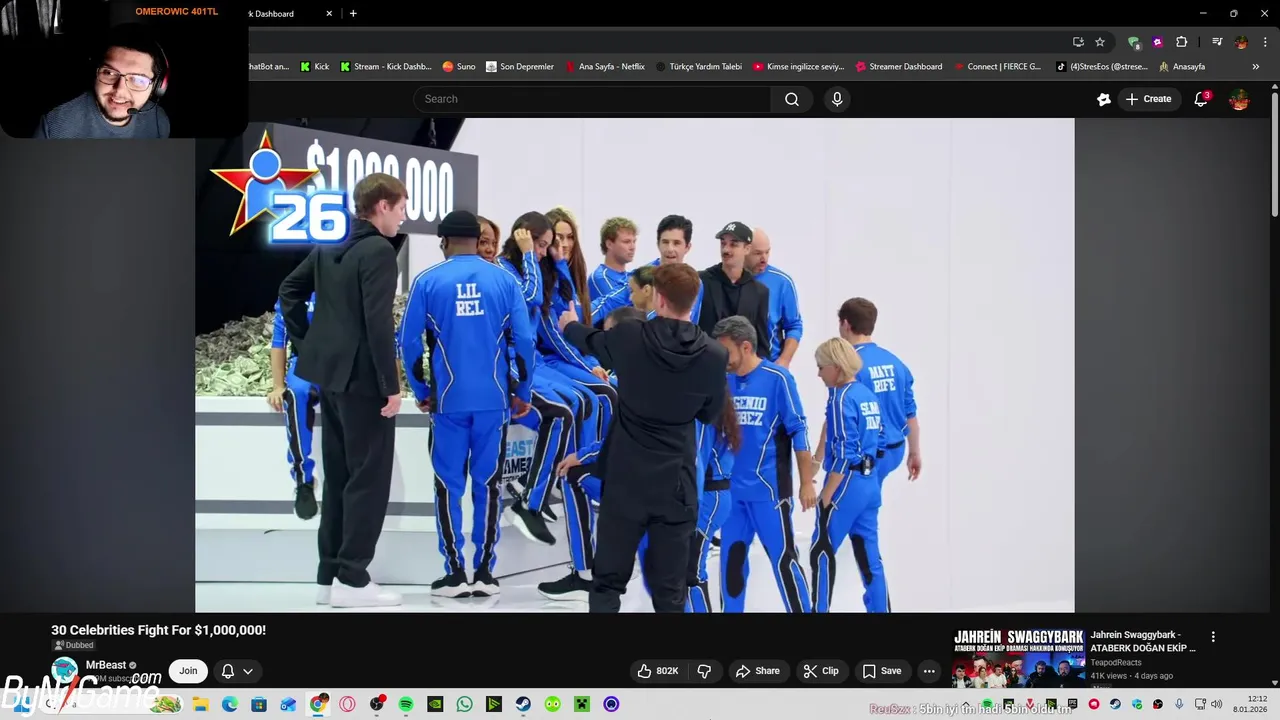Open the Chrome extensions puzzle icon

pos(1181,42)
